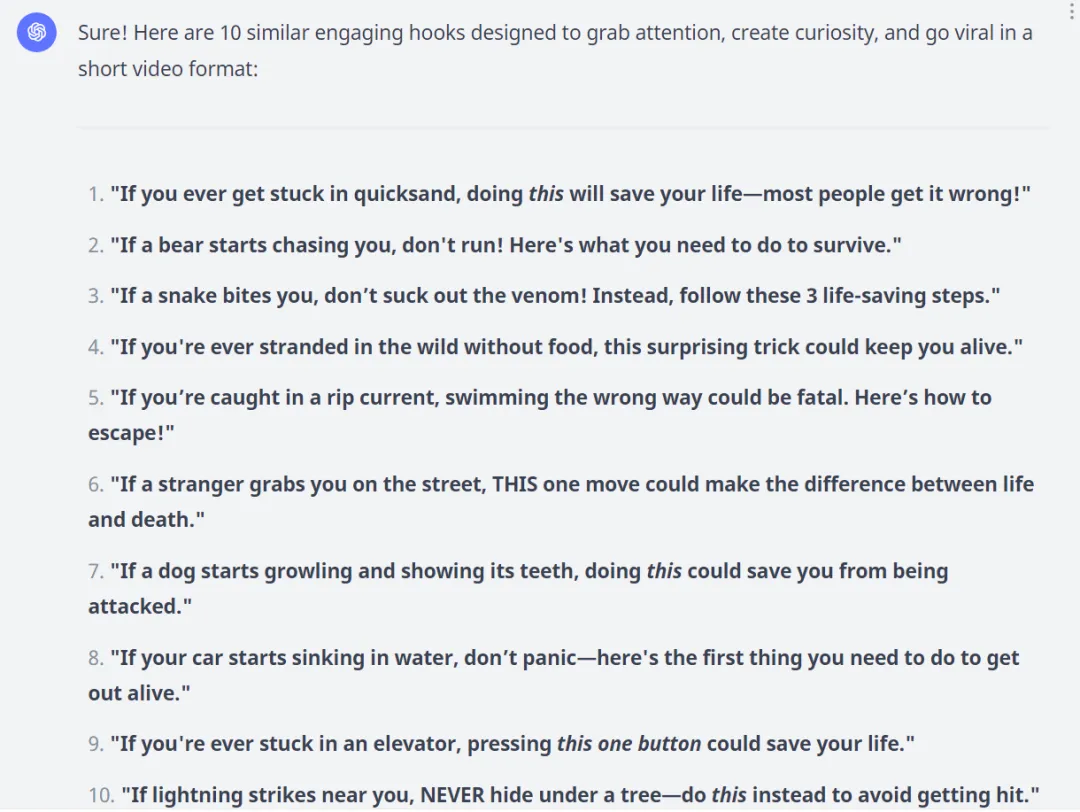
Task: Click the stuck in elevator hook
Action: (512, 744)
